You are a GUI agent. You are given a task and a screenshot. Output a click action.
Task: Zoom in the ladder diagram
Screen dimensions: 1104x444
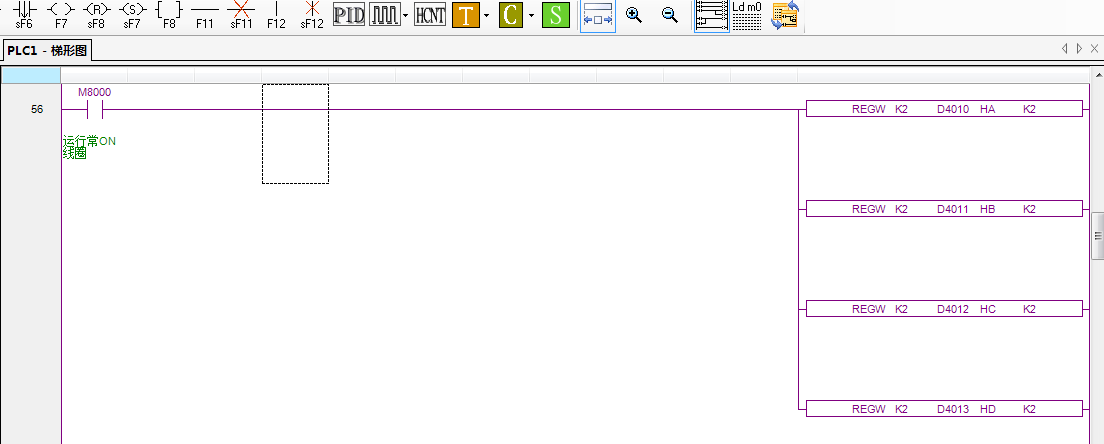click(x=633, y=15)
